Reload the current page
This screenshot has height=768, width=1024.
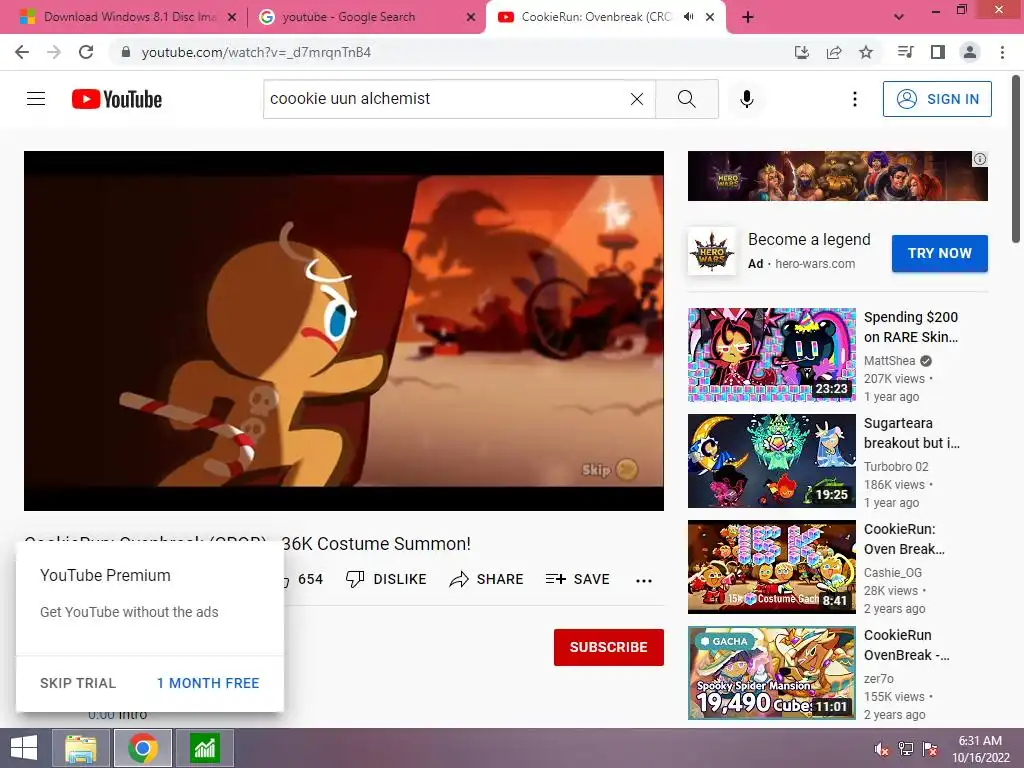pyautogui.click(x=86, y=52)
